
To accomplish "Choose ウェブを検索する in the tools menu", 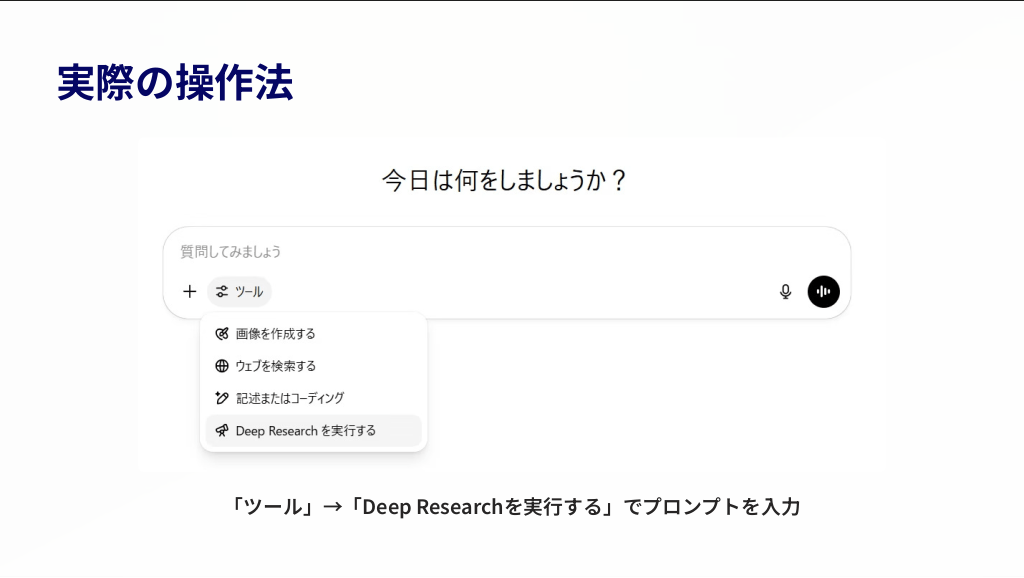I will pos(276,366).
